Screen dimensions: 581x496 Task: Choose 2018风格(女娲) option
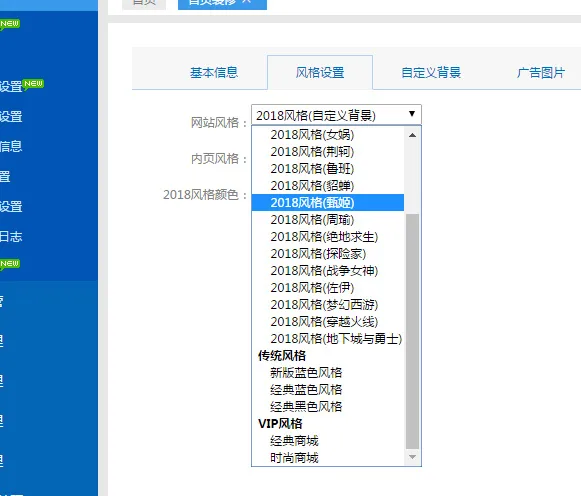click(328, 134)
